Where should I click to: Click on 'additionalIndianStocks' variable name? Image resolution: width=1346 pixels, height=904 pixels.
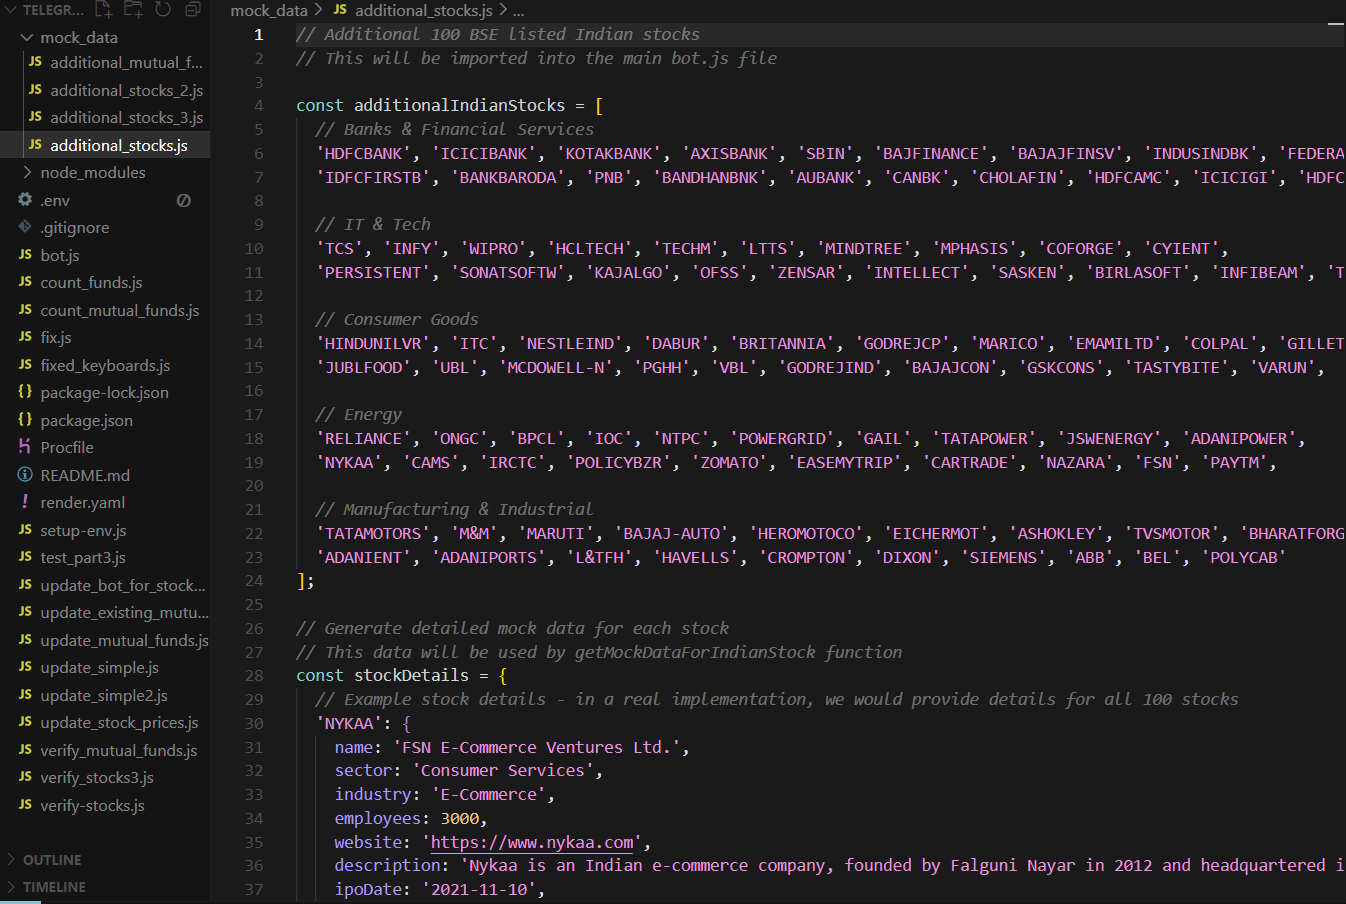click(x=459, y=105)
